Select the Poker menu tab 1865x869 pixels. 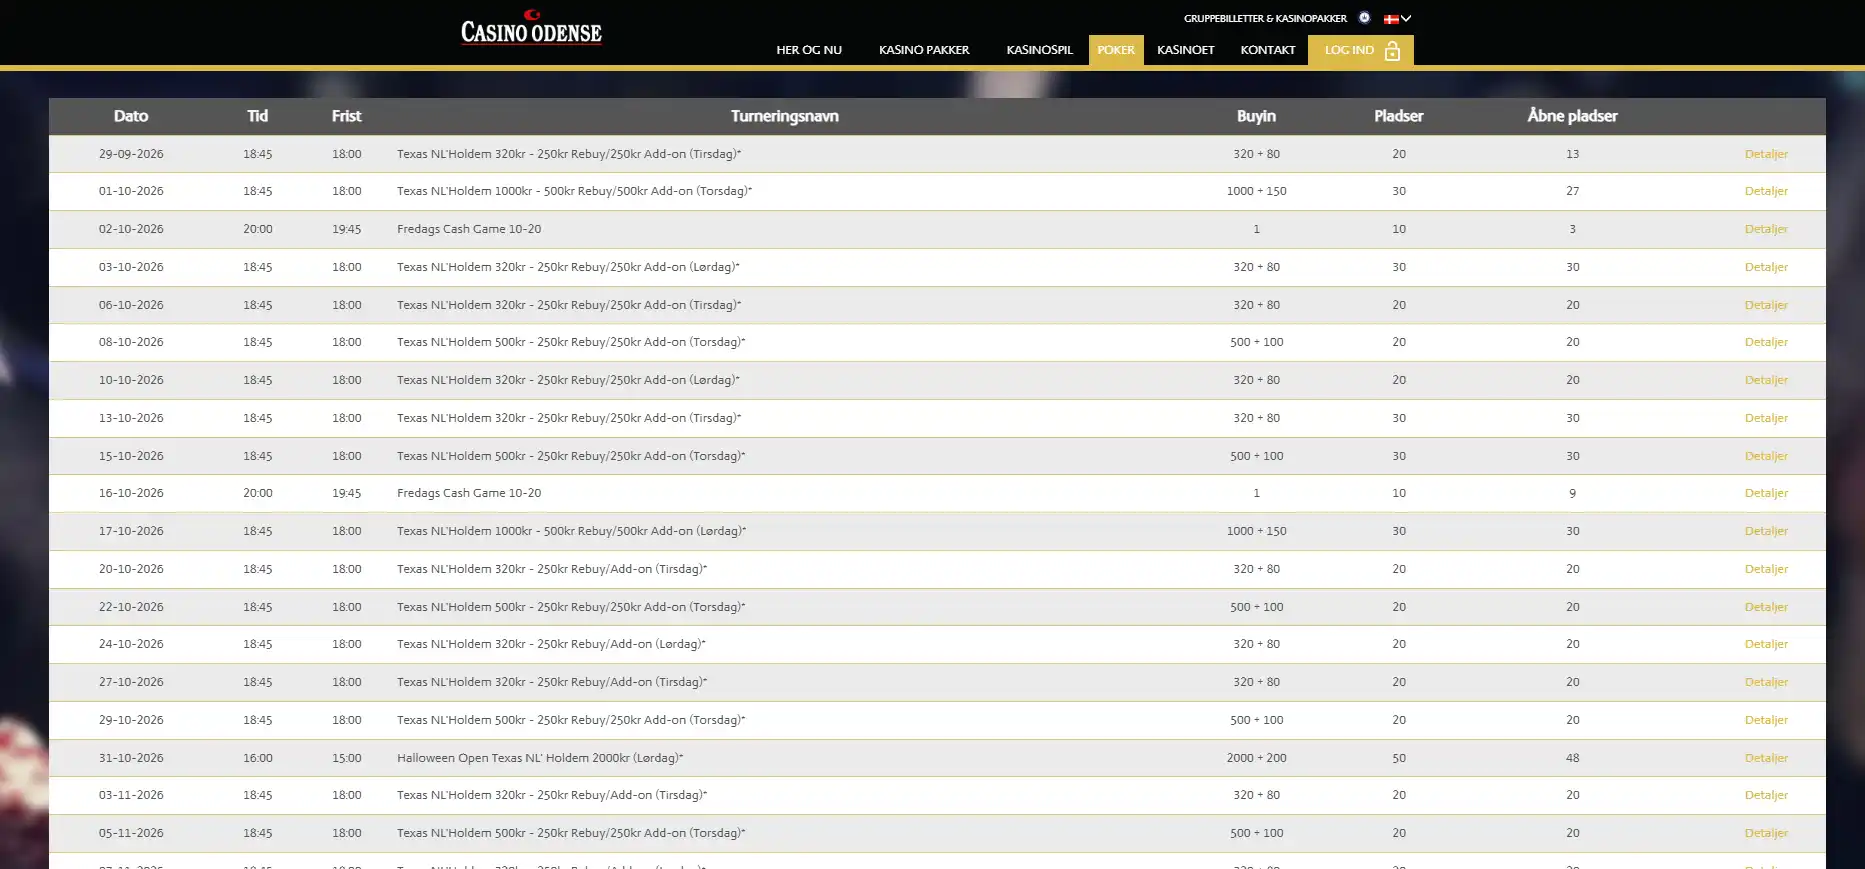tap(1116, 50)
